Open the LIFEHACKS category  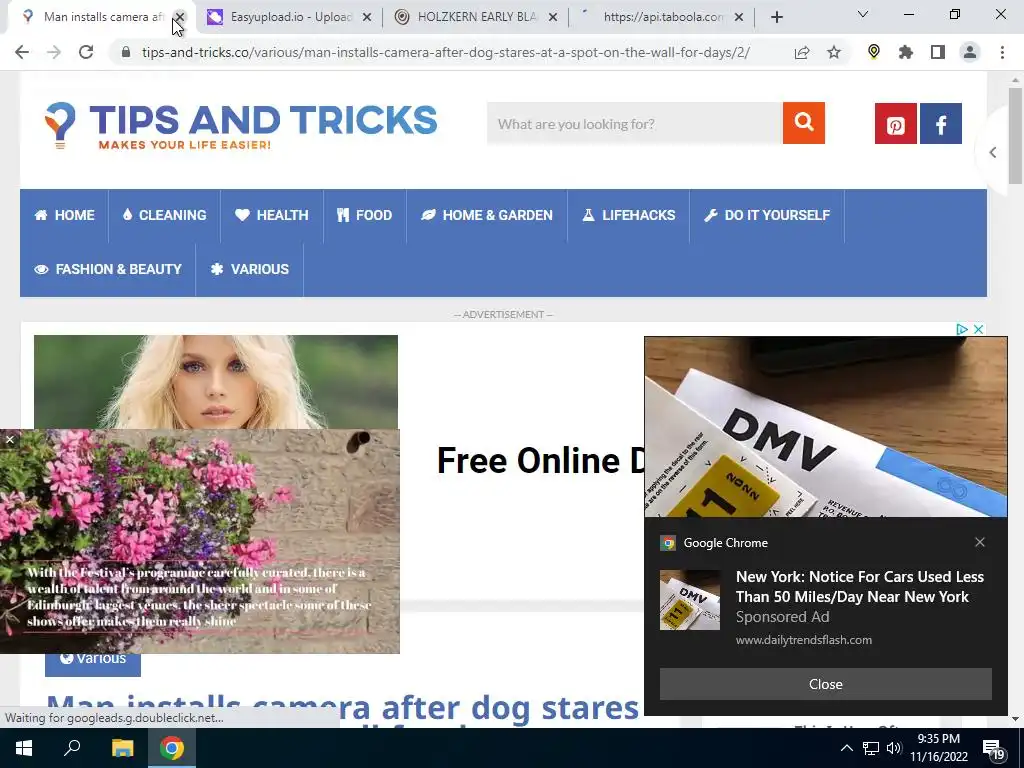[628, 215]
